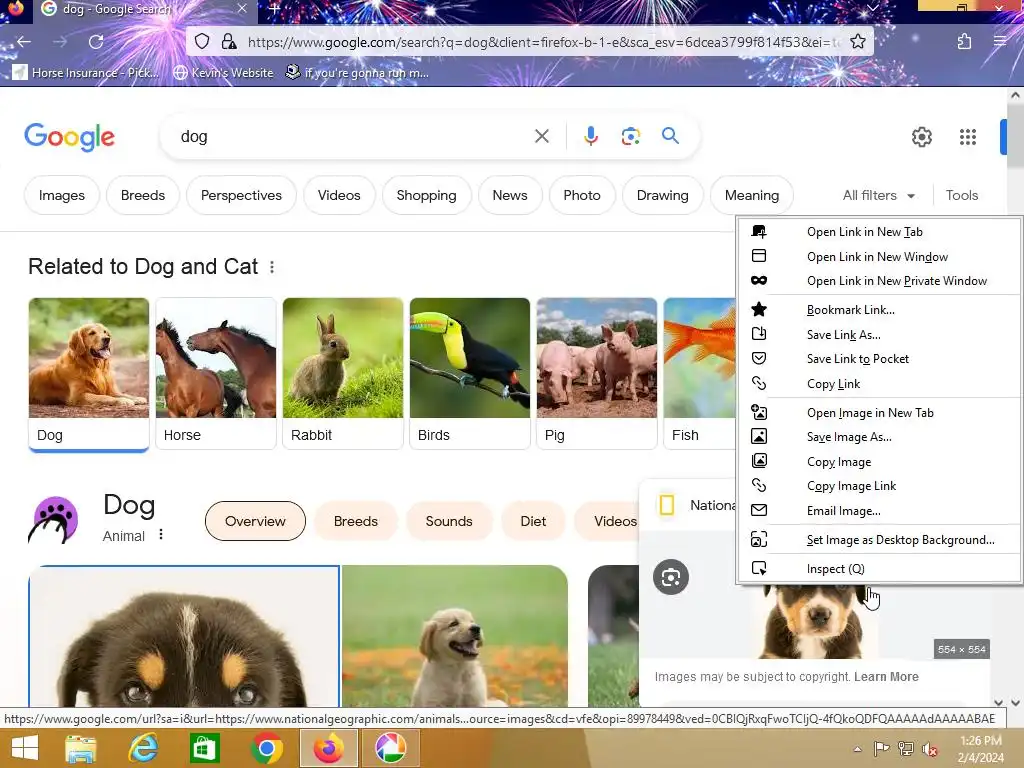
Task: Submit the search with the magnifier icon
Action: tap(670, 136)
